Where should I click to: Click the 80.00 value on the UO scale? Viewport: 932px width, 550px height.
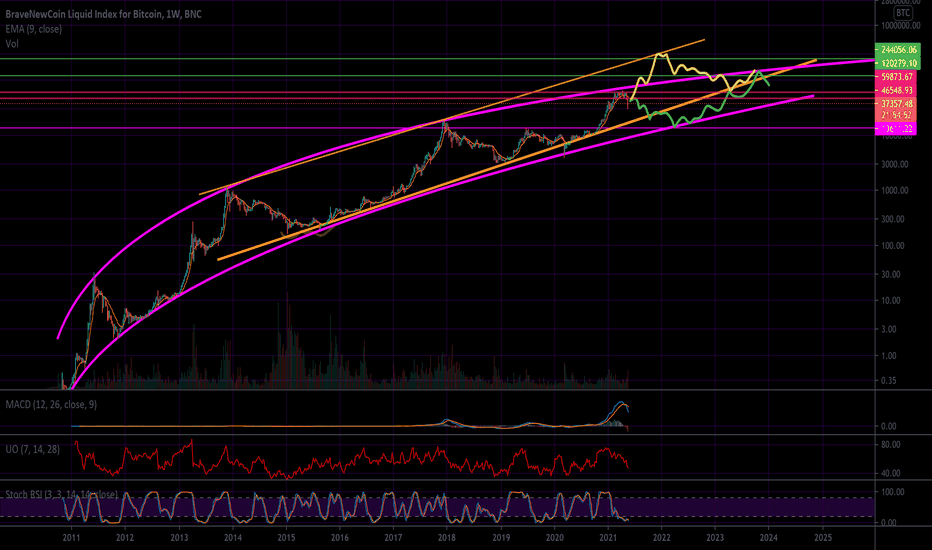(x=890, y=444)
